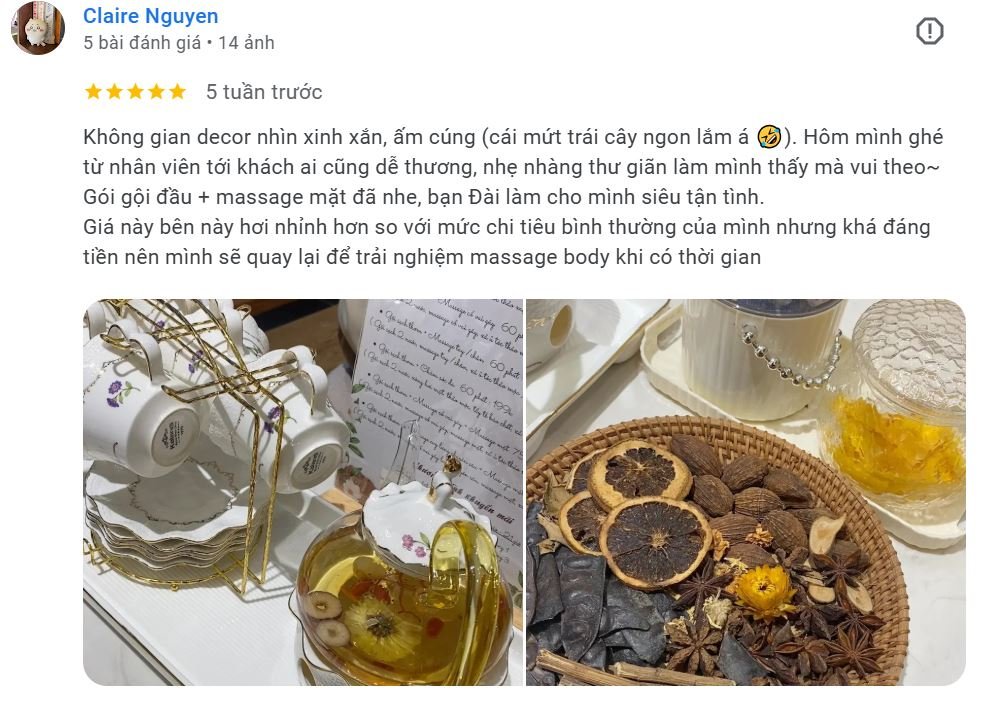This screenshot has height=710, width=989.
Task: Click the '14 ảnh' photo count
Action: point(246,43)
